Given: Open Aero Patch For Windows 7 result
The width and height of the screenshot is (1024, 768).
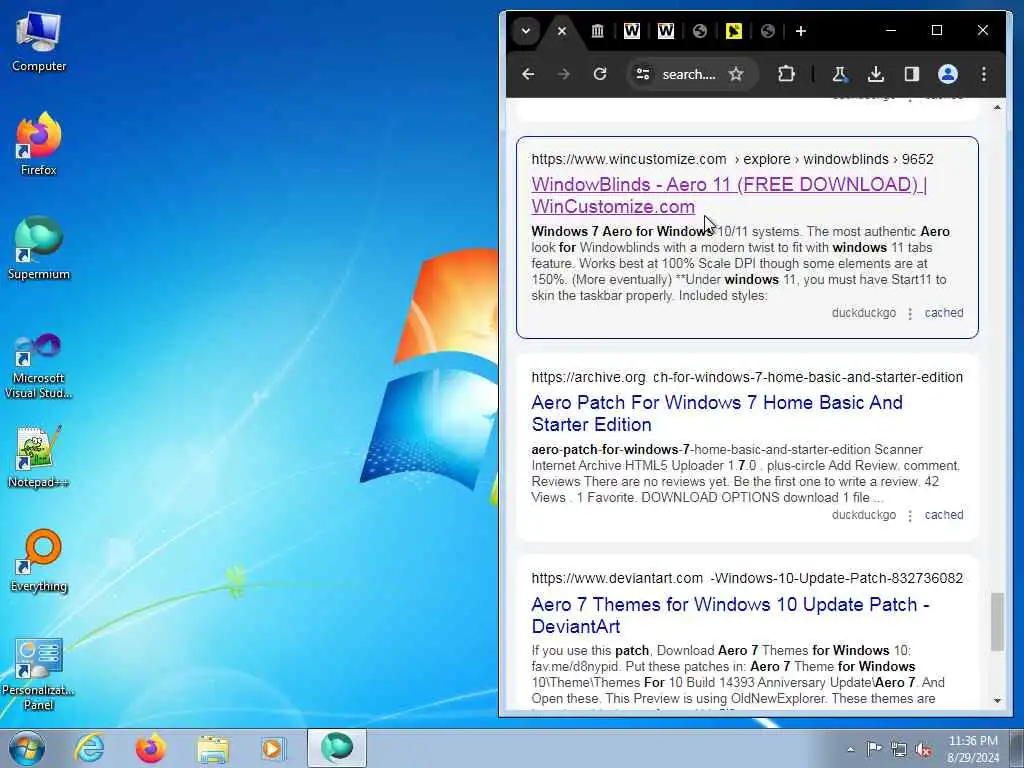Looking at the screenshot, I should [x=717, y=413].
